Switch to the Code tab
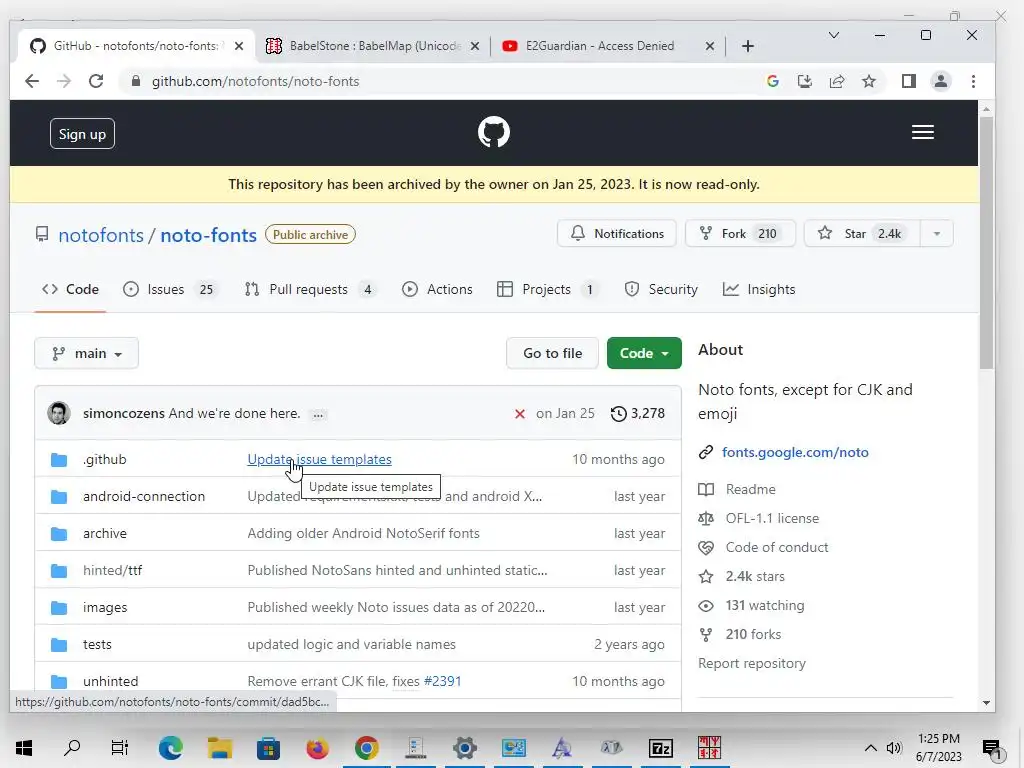1024x768 pixels. (71, 289)
